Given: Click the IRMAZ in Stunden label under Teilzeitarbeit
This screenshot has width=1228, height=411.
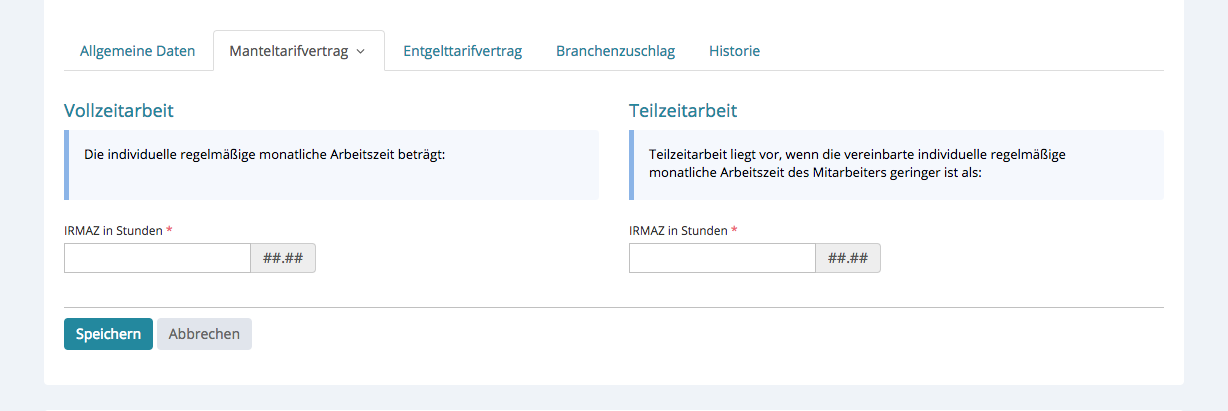Looking at the screenshot, I should click(678, 230).
